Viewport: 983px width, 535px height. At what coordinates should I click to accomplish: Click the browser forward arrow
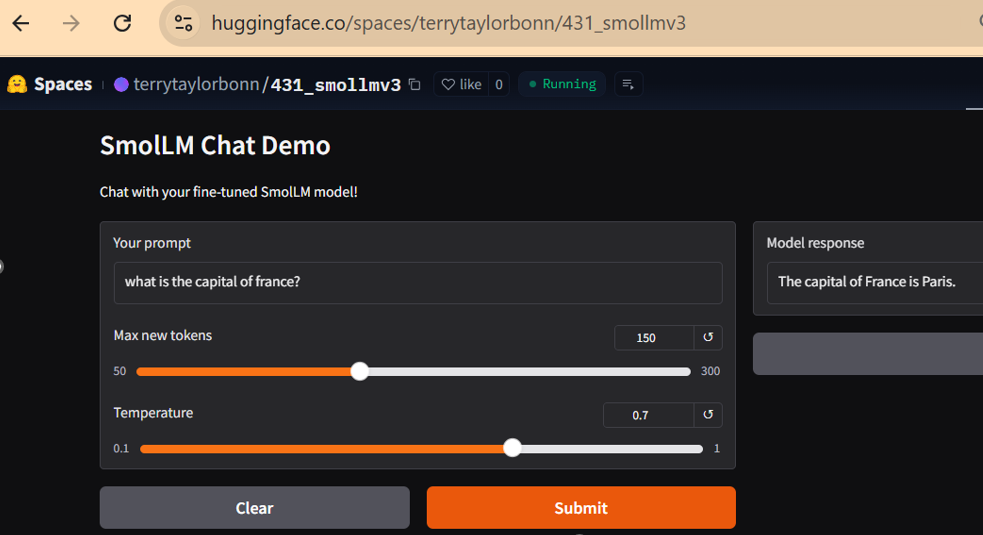pos(71,24)
